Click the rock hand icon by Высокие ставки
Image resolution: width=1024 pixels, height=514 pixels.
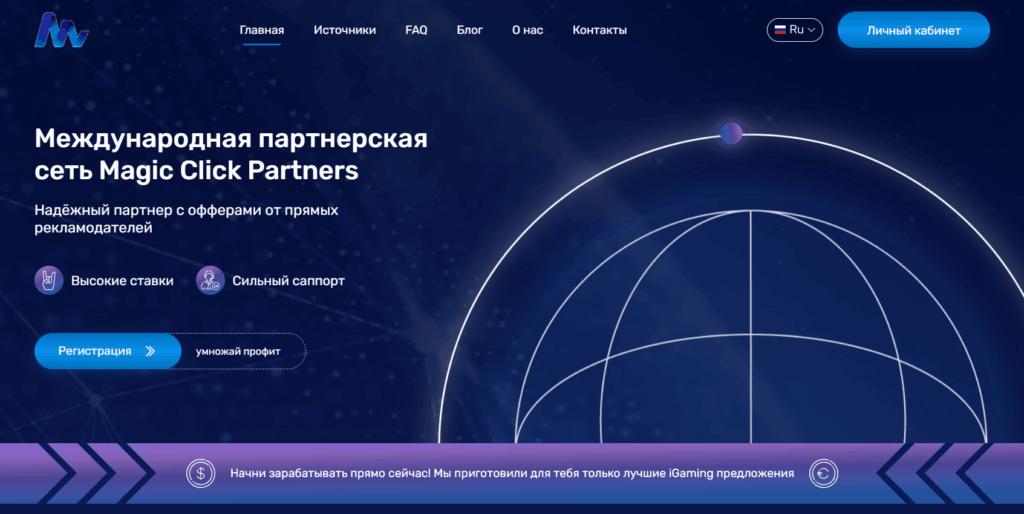pos(49,281)
